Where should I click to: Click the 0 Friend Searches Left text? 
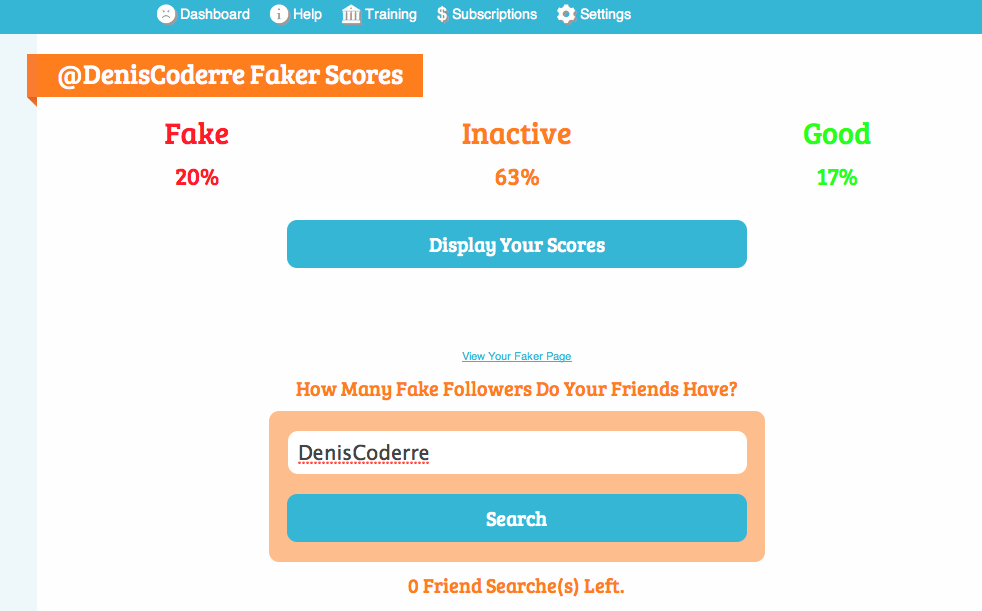tap(516, 586)
